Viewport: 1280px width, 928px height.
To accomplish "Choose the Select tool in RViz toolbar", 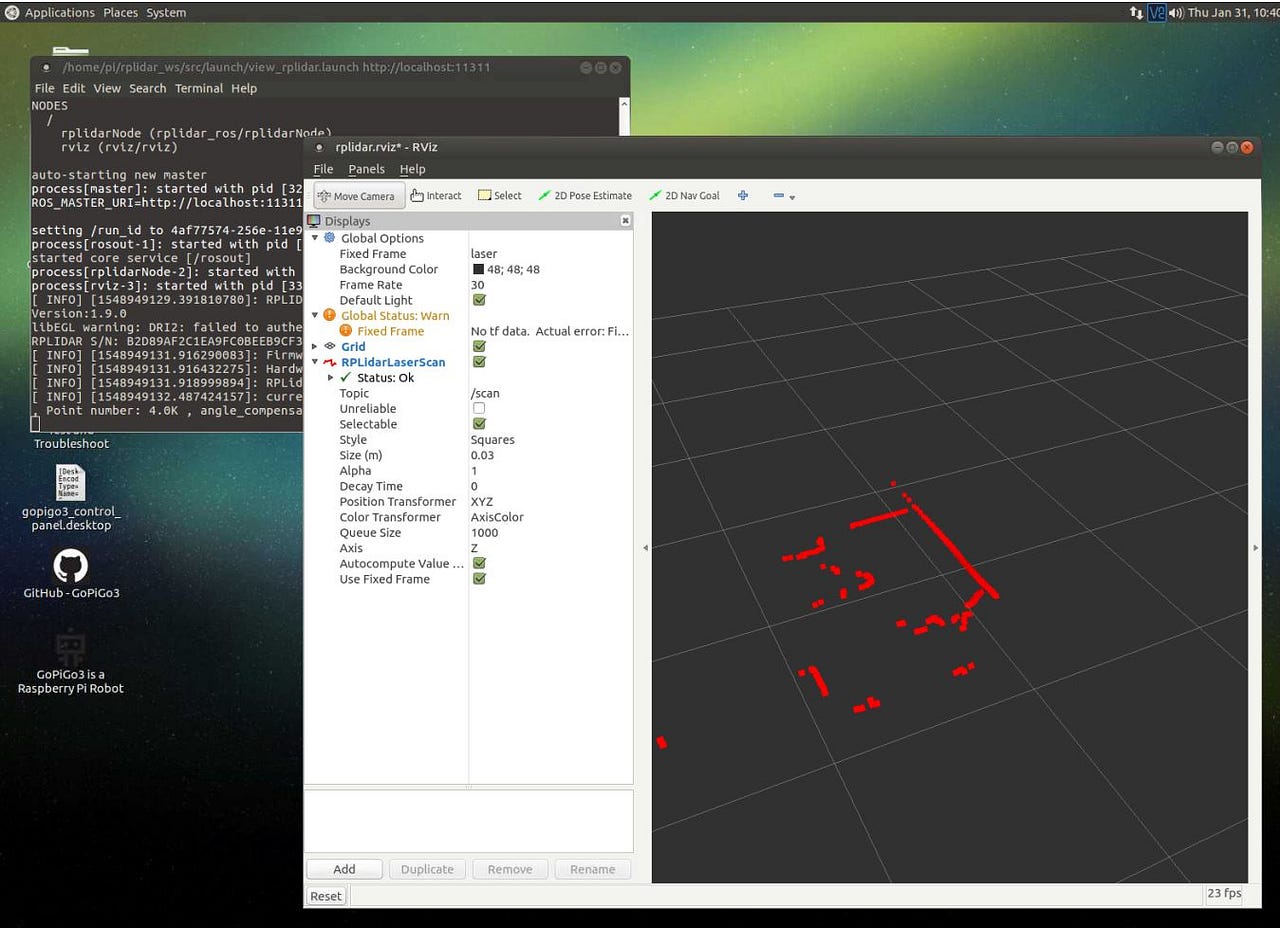I will (499, 195).
